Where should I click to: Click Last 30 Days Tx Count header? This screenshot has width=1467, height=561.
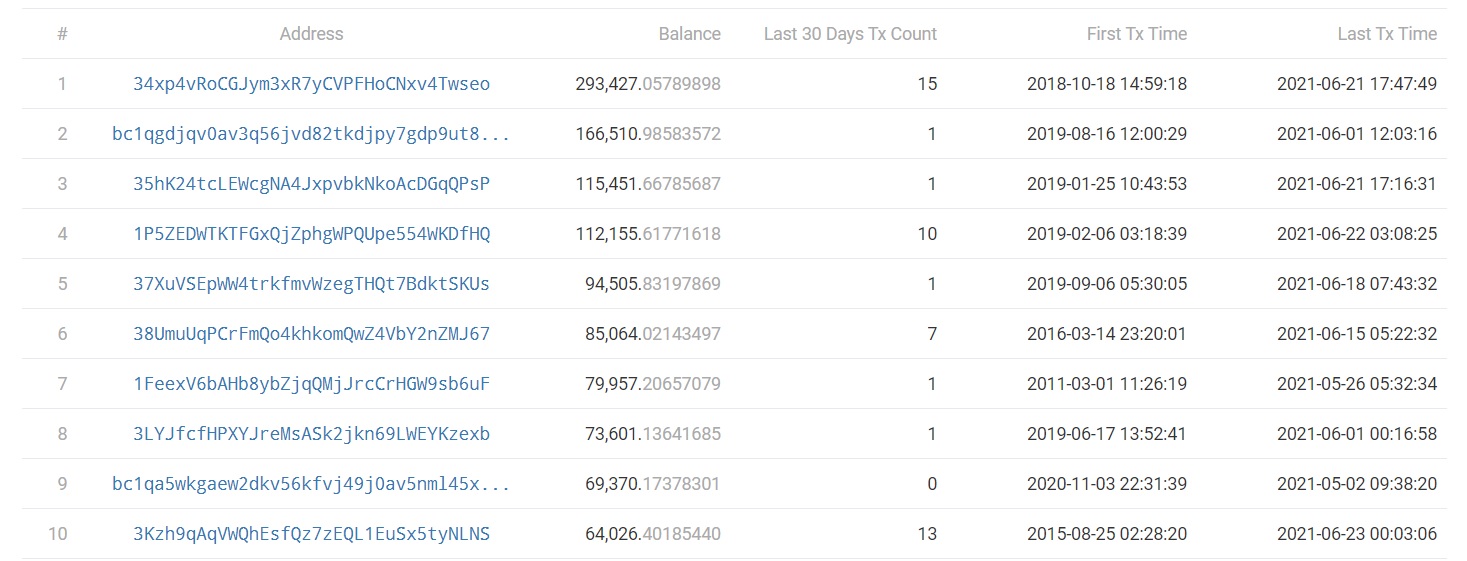(850, 34)
